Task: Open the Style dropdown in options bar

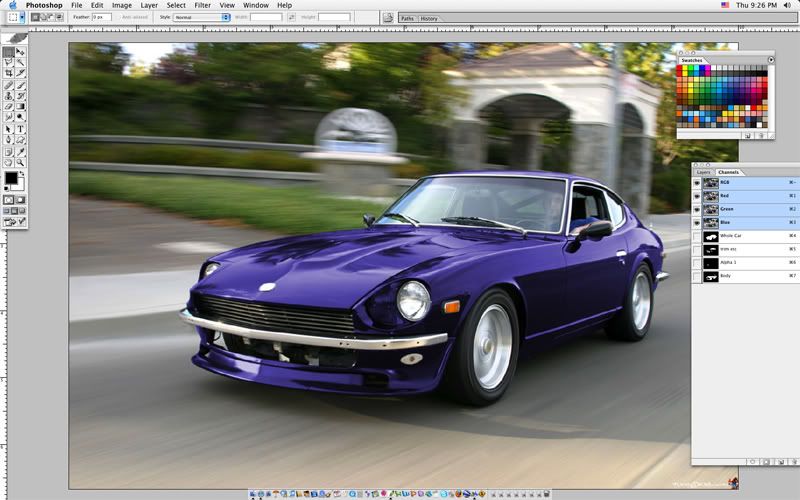Action: 201,17
